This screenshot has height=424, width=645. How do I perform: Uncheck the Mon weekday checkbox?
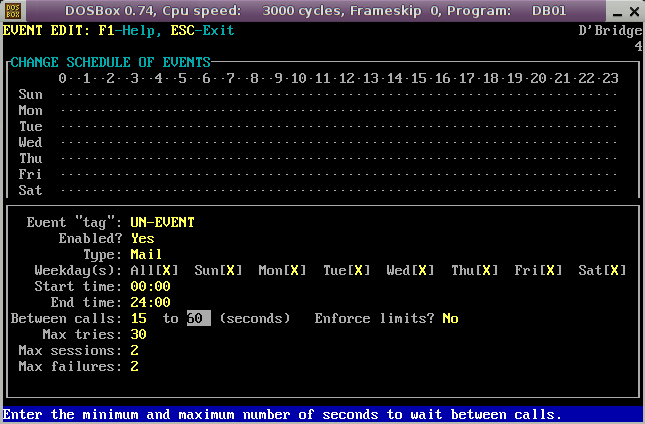(295, 270)
